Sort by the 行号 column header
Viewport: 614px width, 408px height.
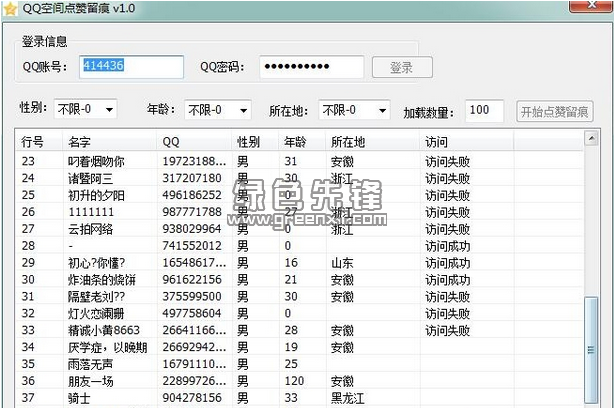coord(39,141)
